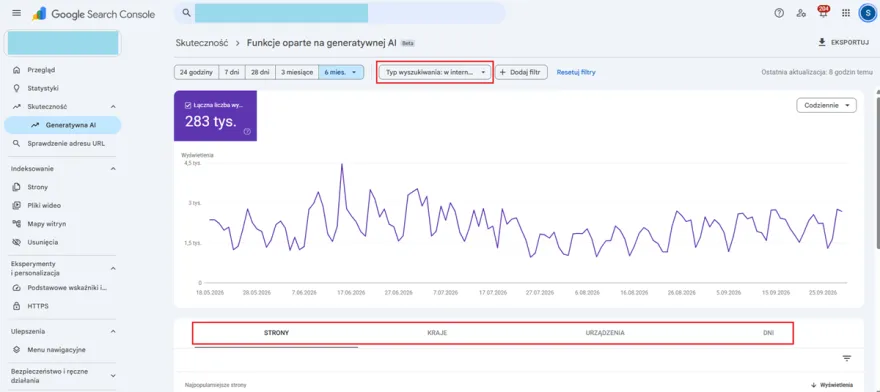Viewport: 880px width, 392px height.
Task: Open the Google apps grid
Action: pos(846,13)
